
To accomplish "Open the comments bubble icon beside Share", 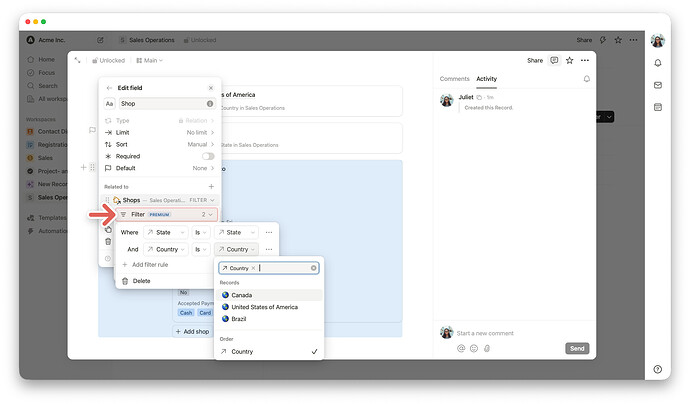I will point(554,60).
